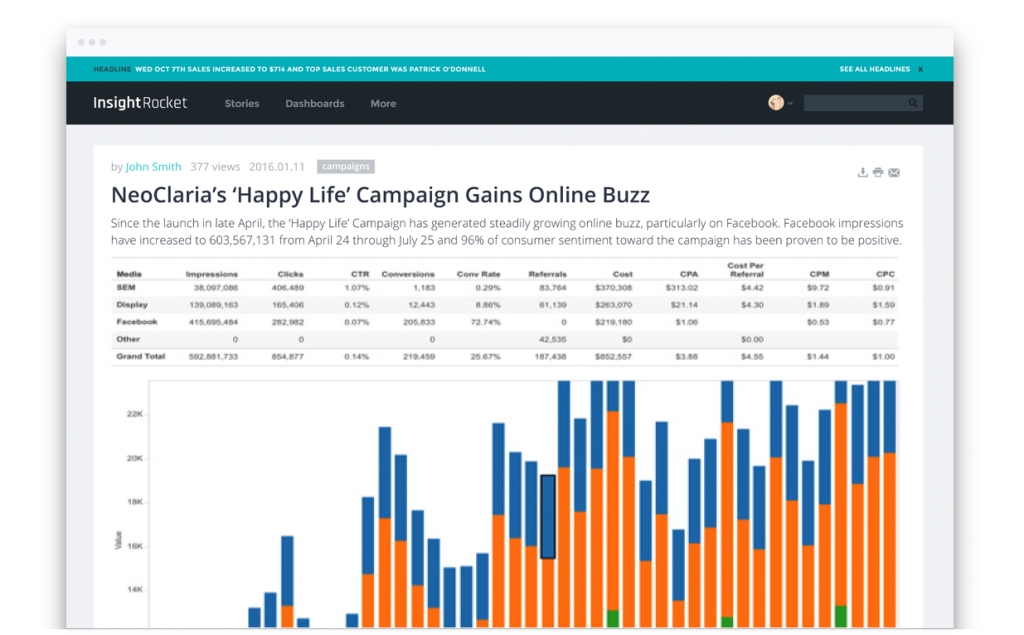The height and width of the screenshot is (635, 1024).
Task: Select the highlighted bar in the chart
Action: tap(548, 515)
